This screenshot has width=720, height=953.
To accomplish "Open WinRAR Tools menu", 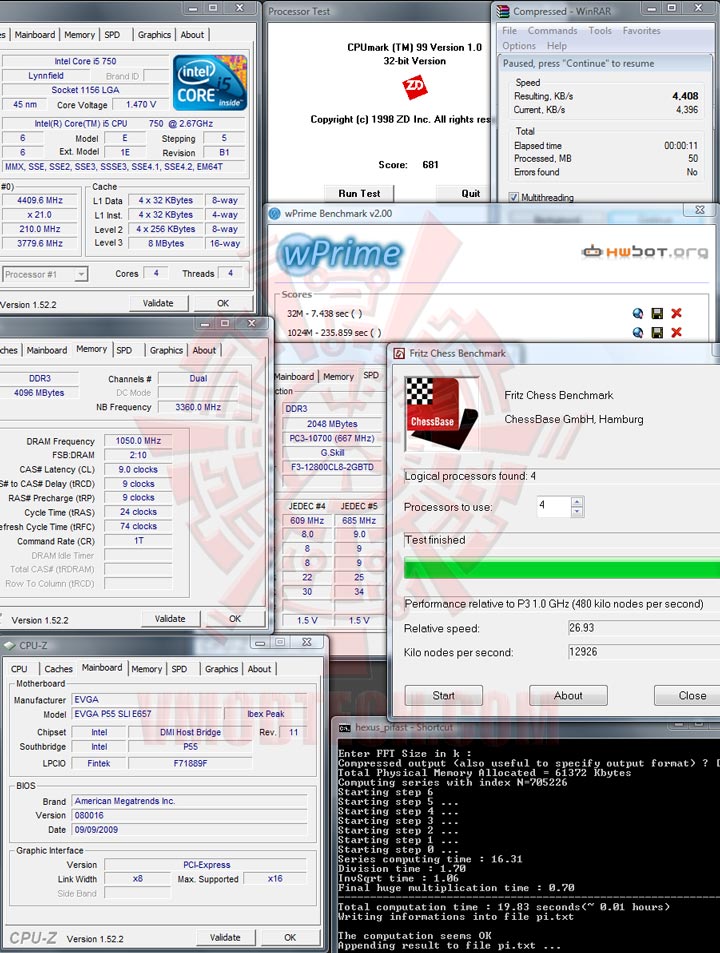I will pyautogui.click(x=600, y=30).
